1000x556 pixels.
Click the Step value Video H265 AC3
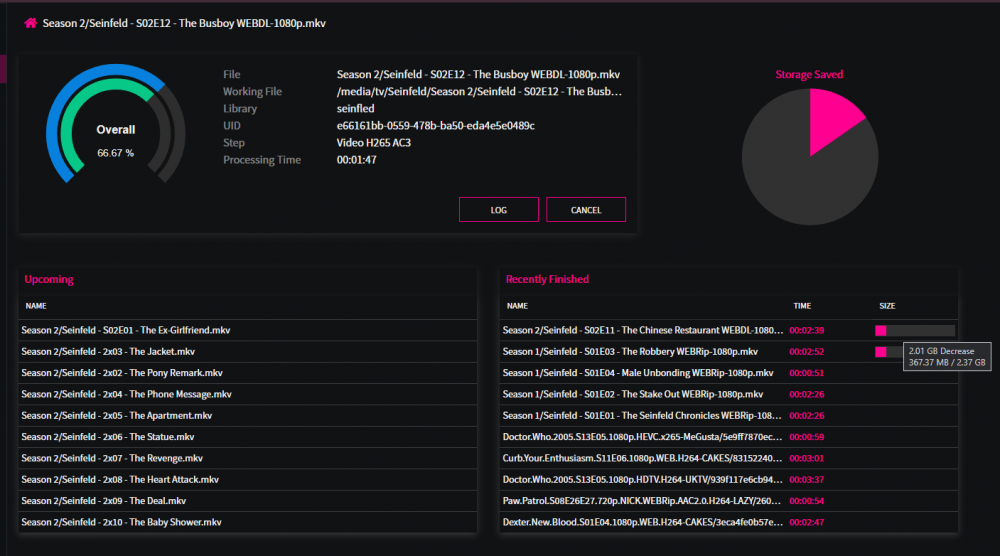coord(374,143)
